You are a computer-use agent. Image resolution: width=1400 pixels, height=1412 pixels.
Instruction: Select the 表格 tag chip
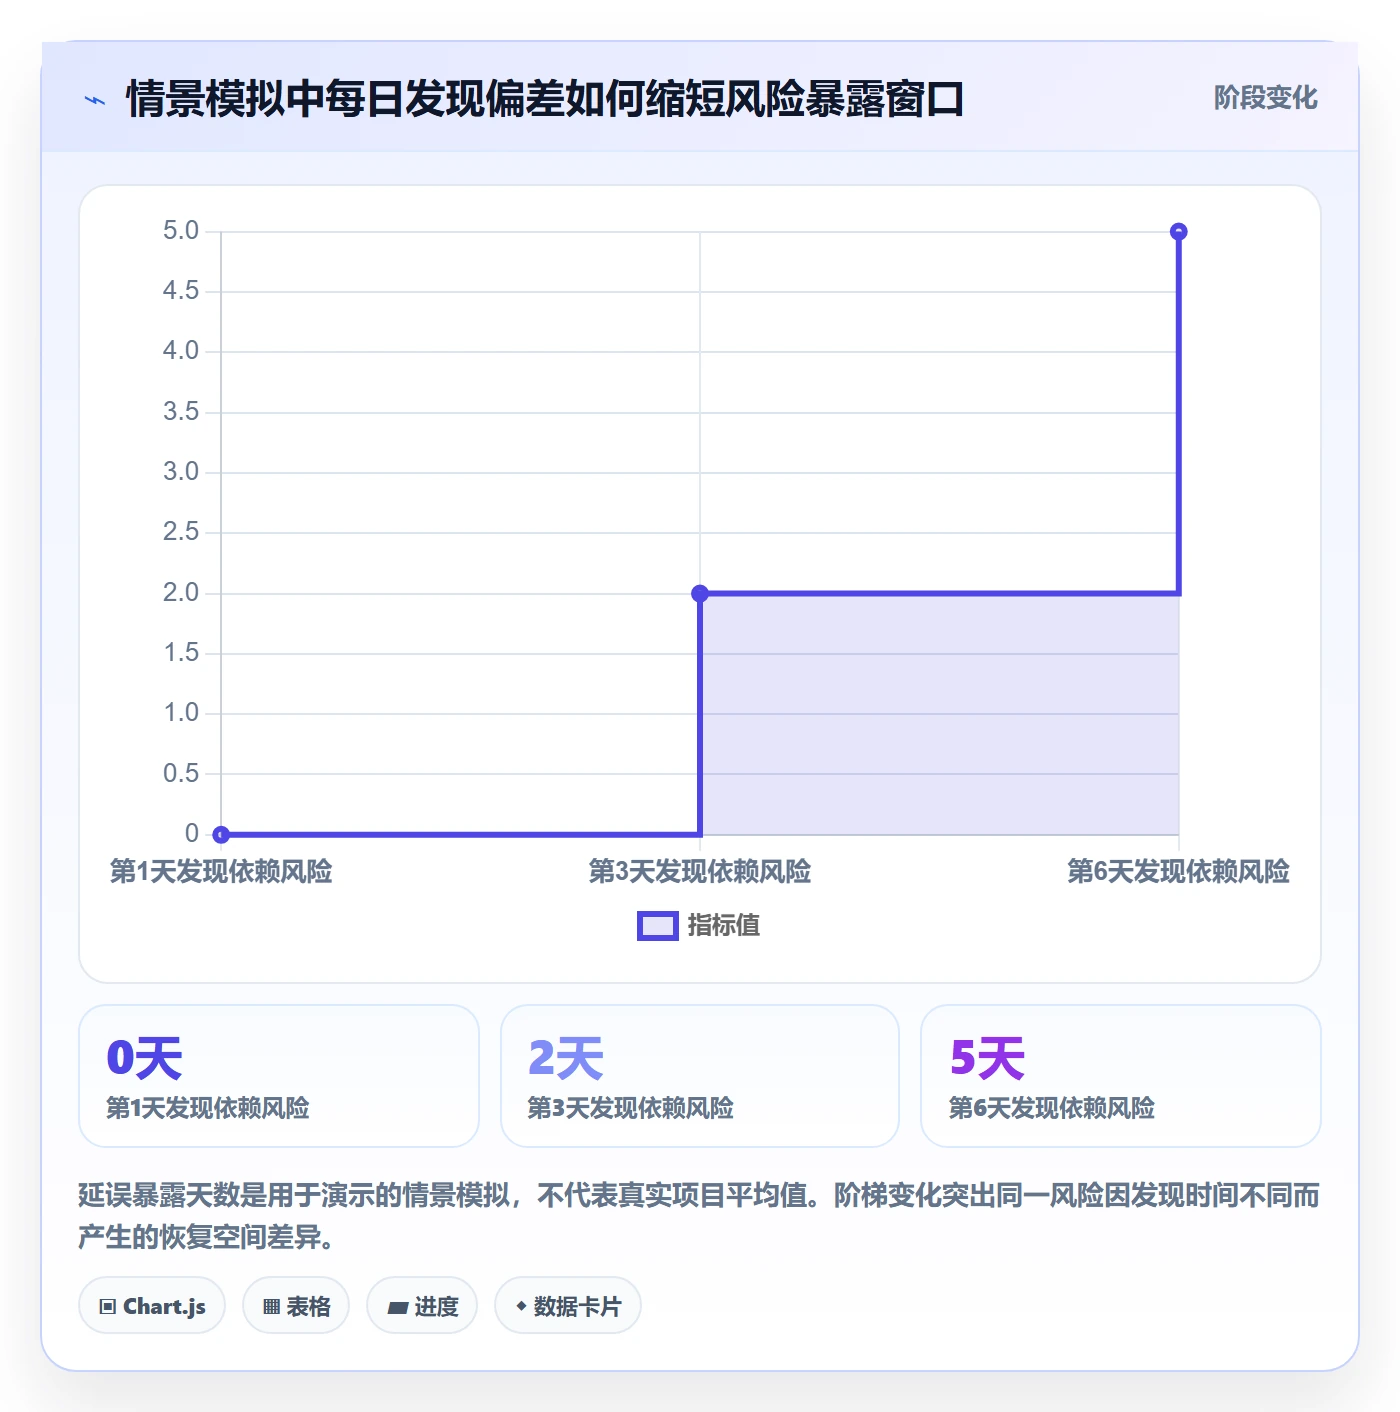[x=296, y=1306]
